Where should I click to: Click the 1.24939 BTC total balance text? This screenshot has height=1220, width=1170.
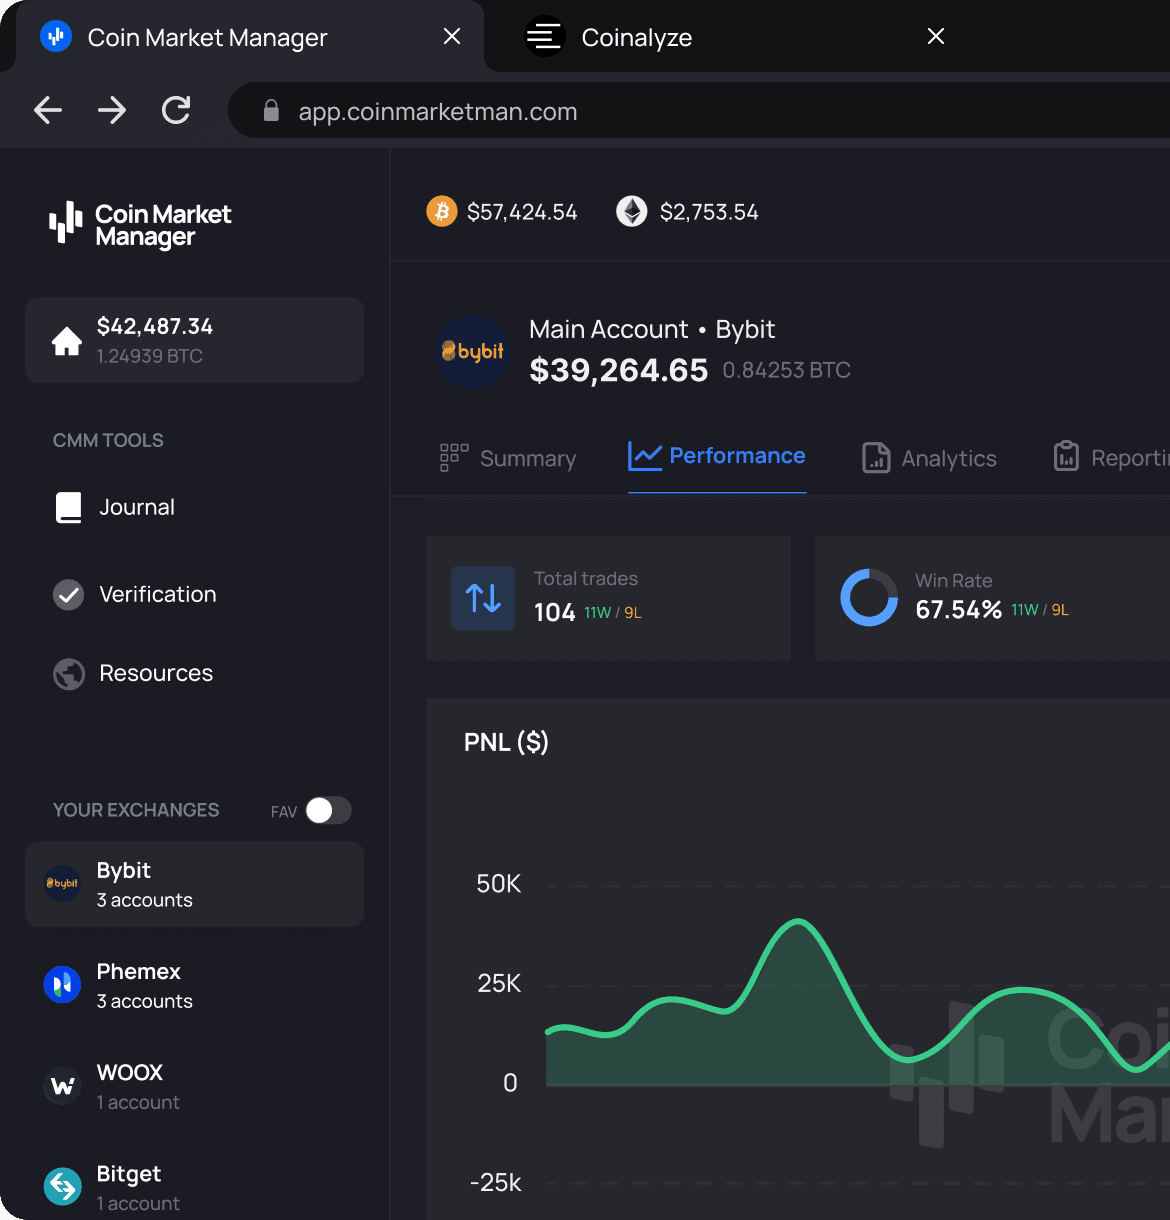tap(150, 356)
